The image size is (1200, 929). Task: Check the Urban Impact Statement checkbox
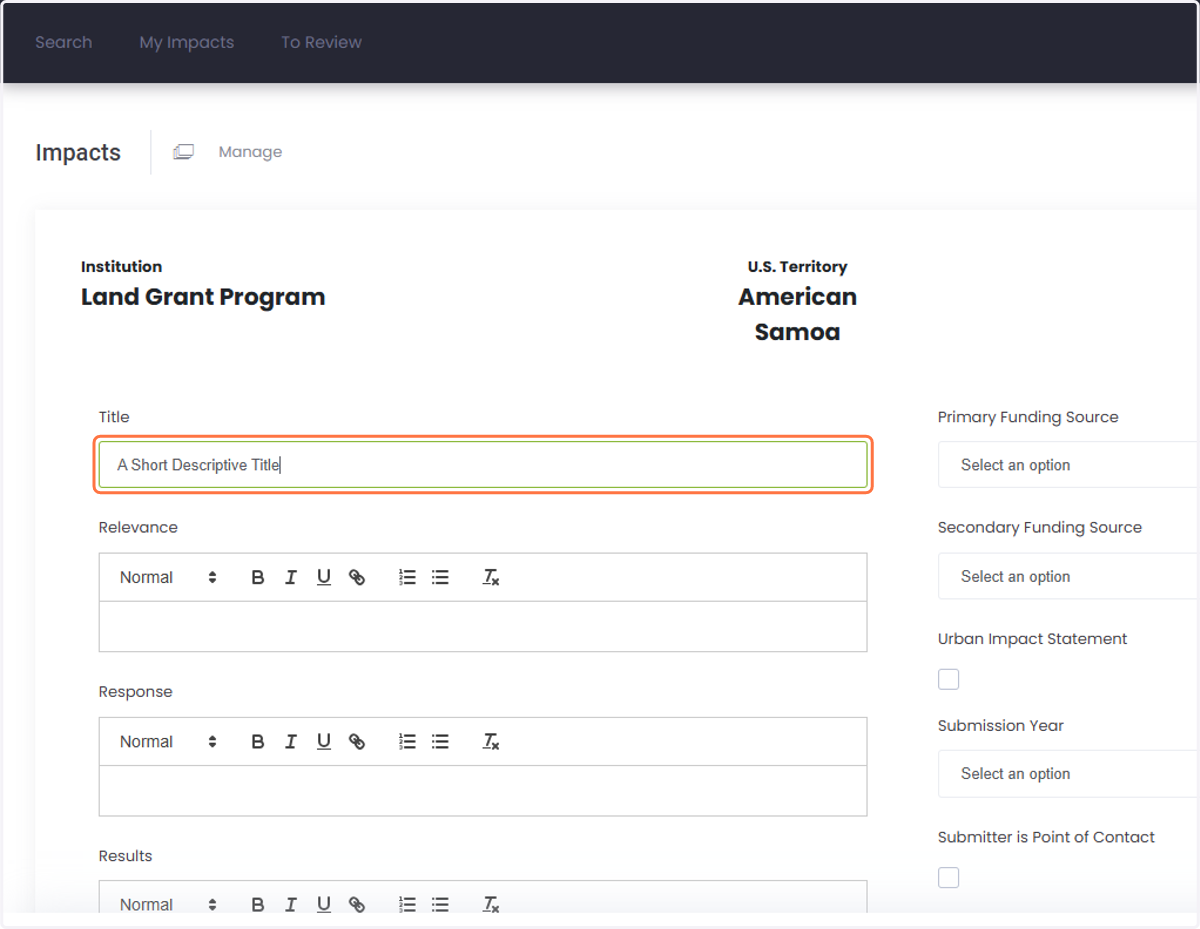[x=949, y=680]
